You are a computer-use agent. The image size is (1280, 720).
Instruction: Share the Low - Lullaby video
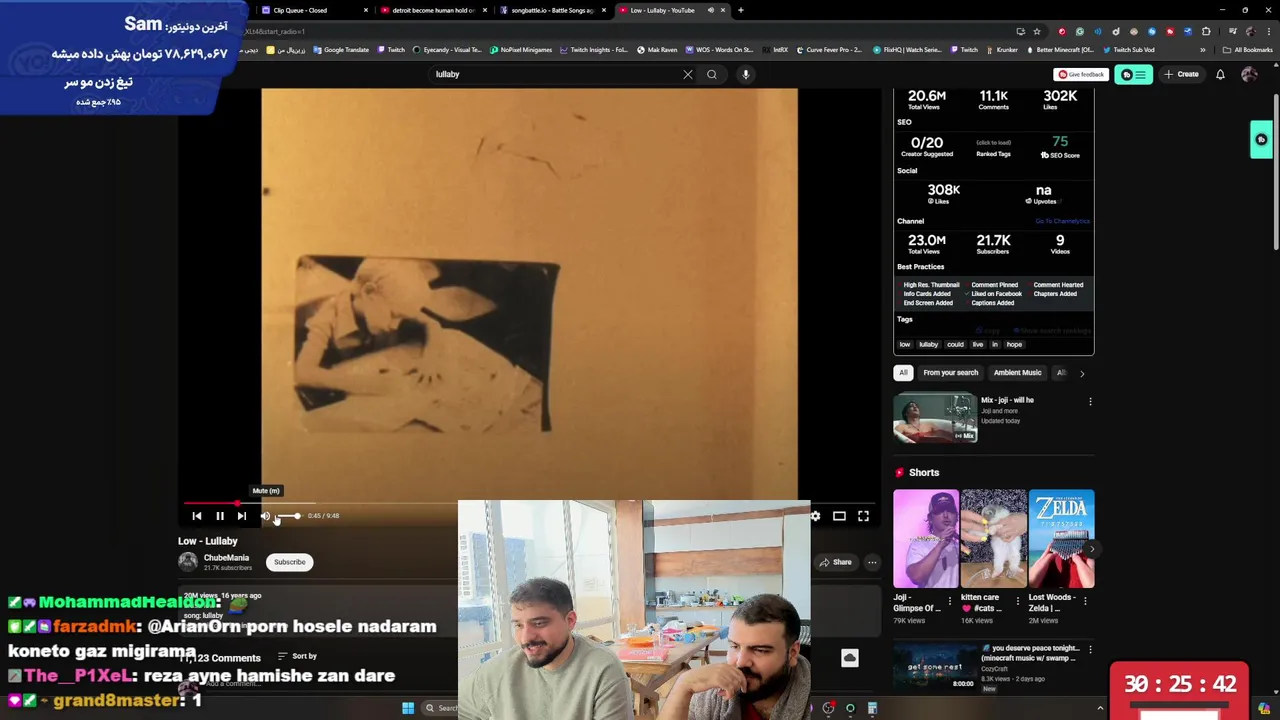[x=835, y=562]
